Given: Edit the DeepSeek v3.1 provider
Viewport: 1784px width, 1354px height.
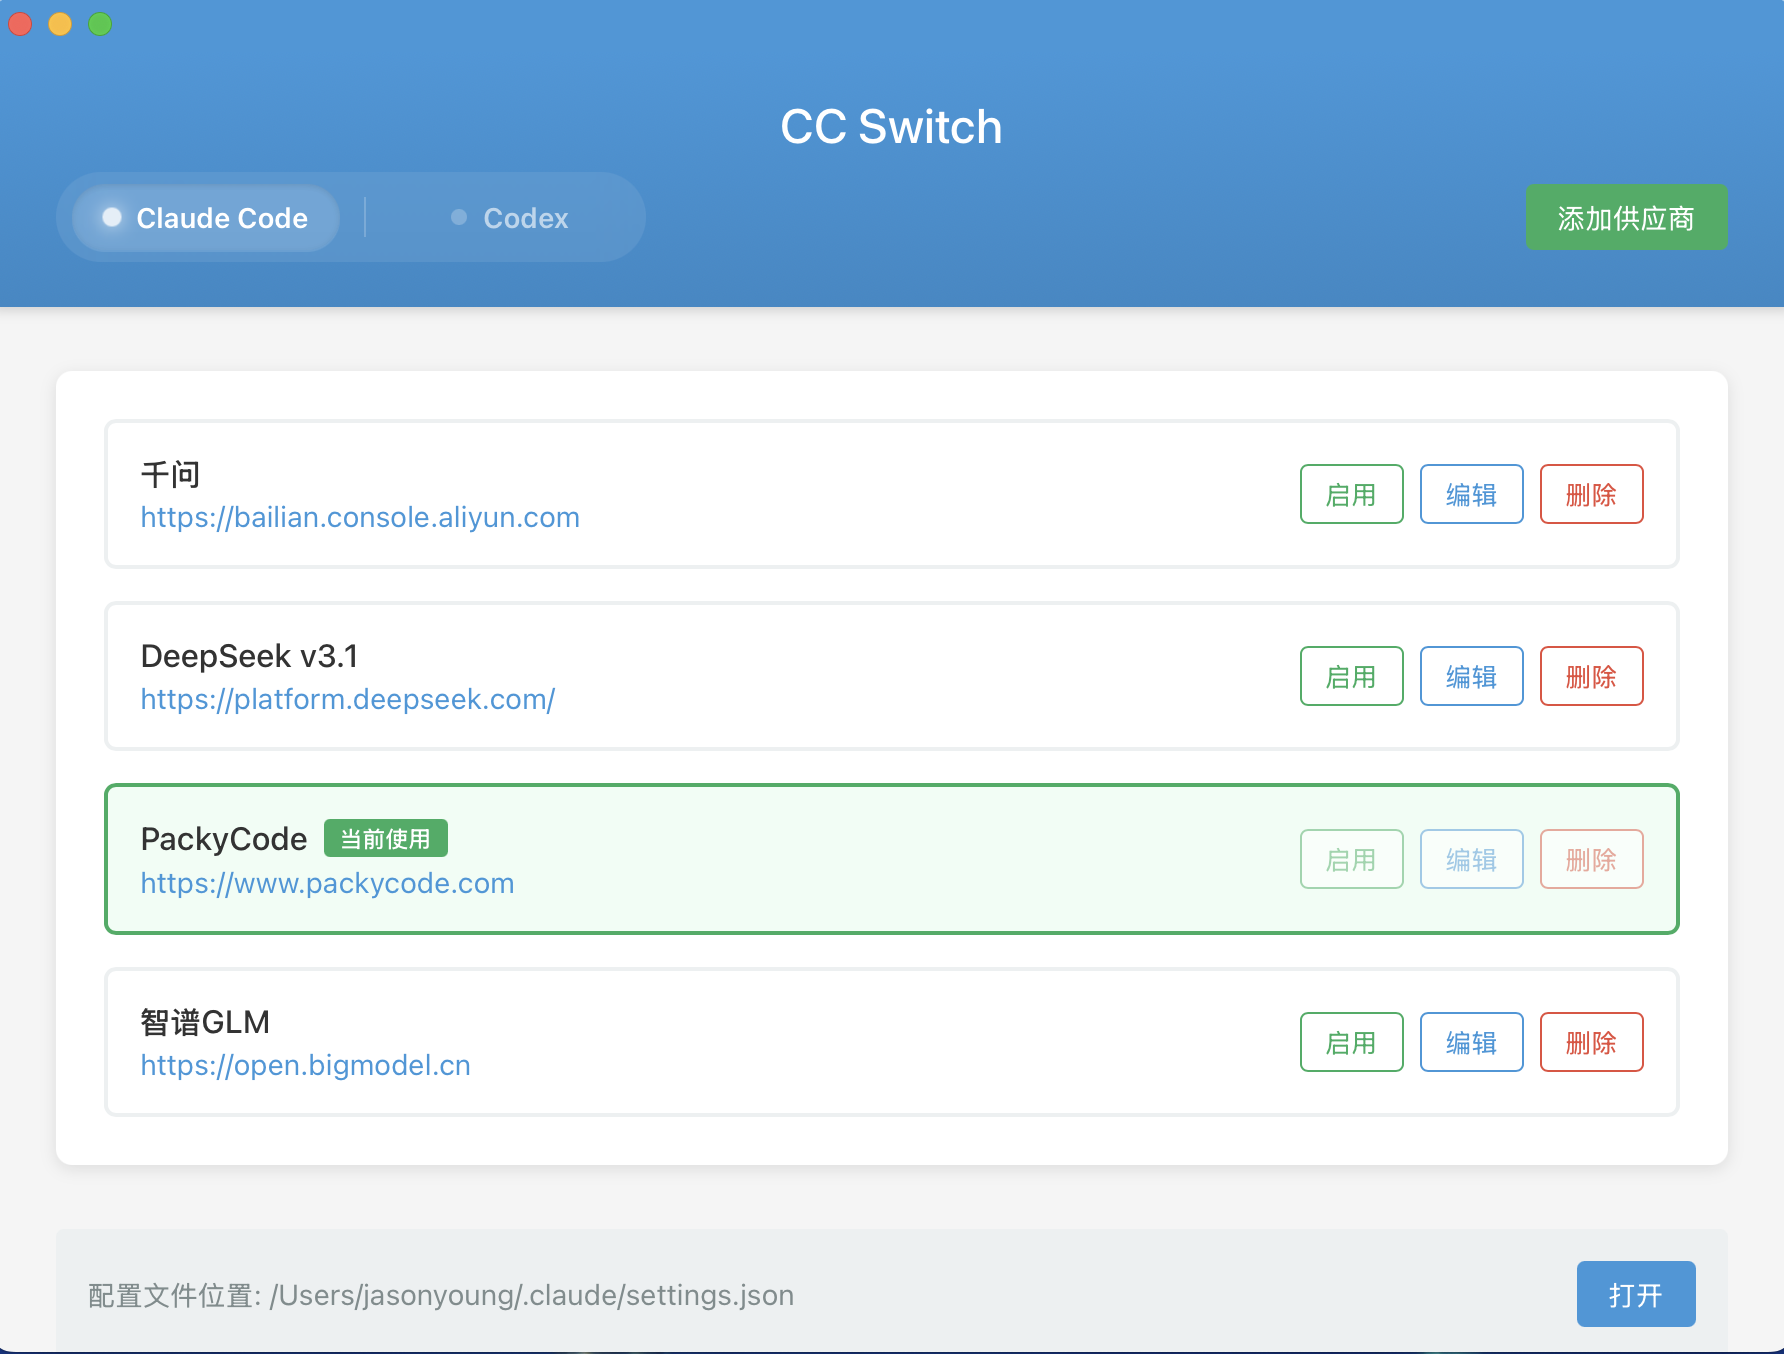Looking at the screenshot, I should (1471, 676).
